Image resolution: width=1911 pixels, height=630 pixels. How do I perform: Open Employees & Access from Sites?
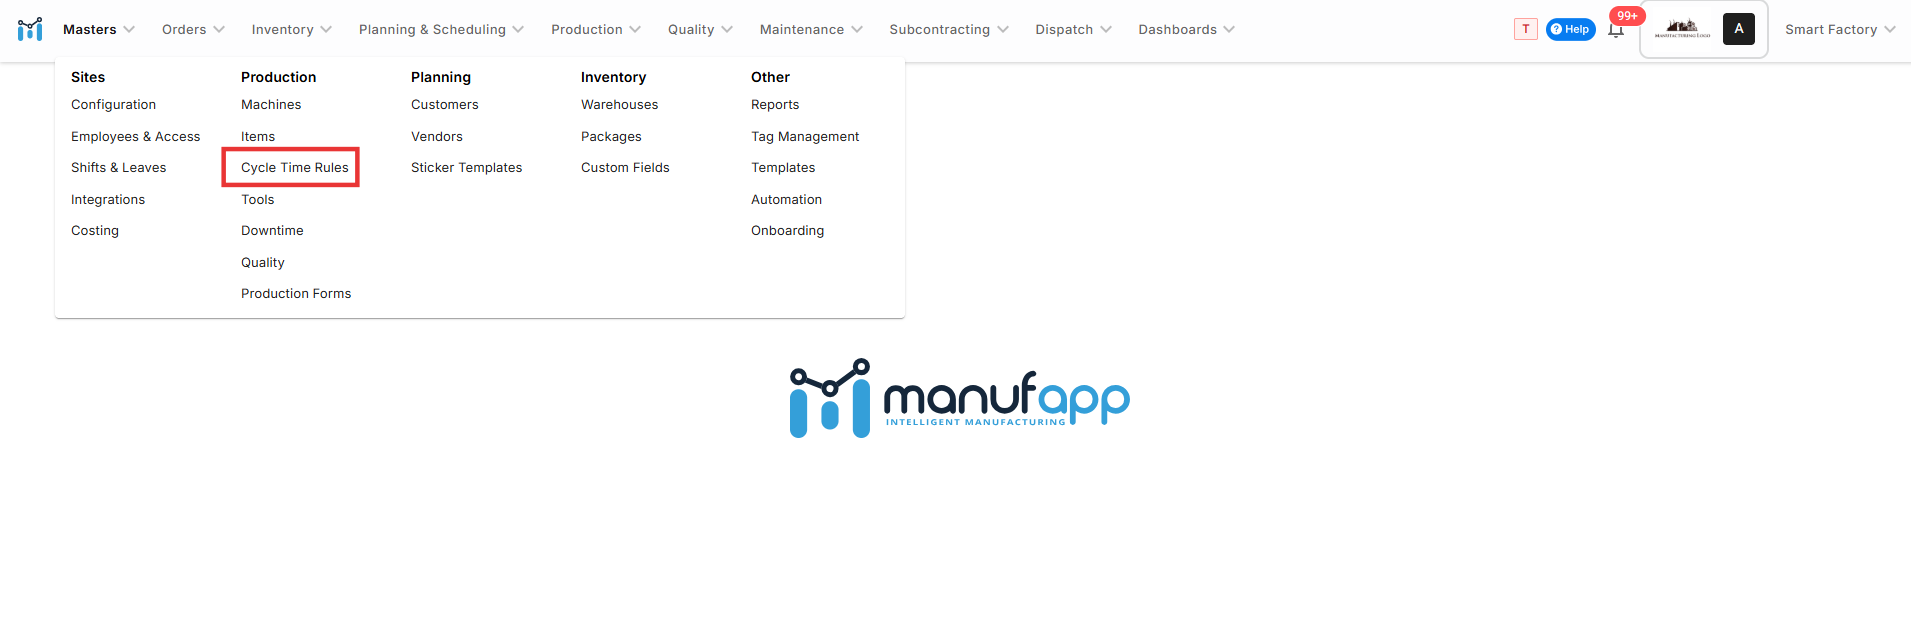tap(135, 136)
